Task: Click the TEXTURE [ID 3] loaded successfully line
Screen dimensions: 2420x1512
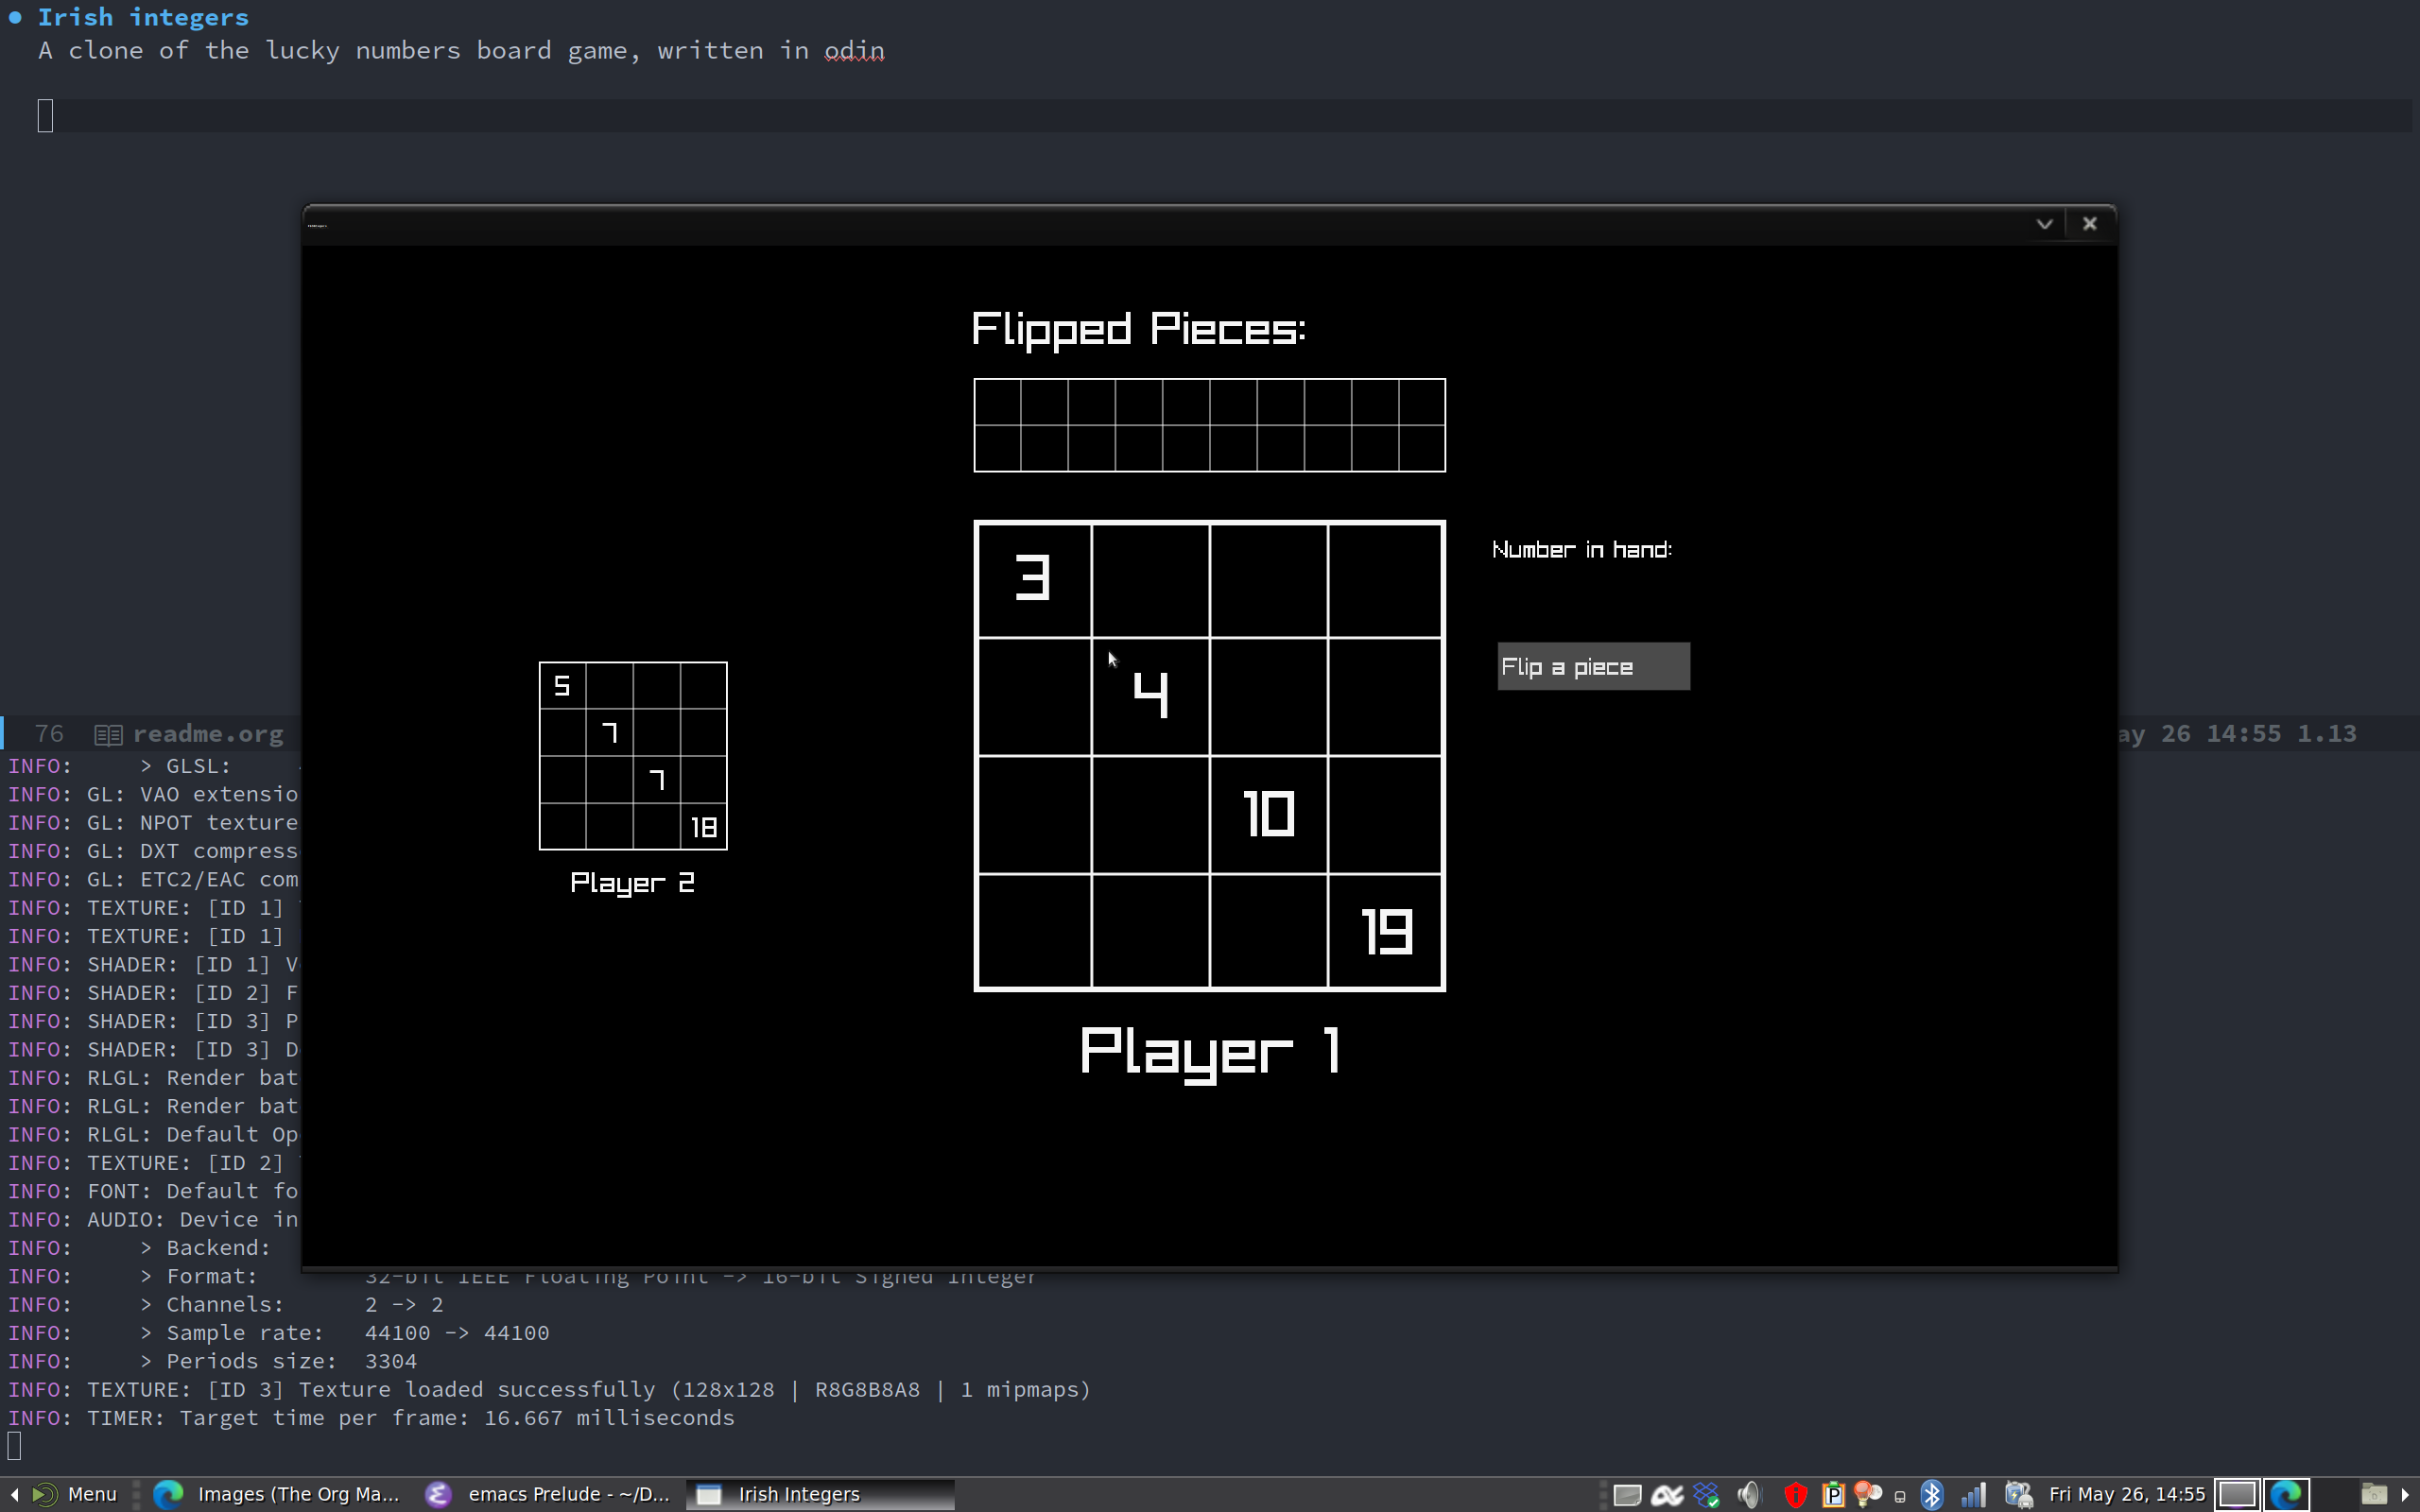Action: (x=549, y=1389)
